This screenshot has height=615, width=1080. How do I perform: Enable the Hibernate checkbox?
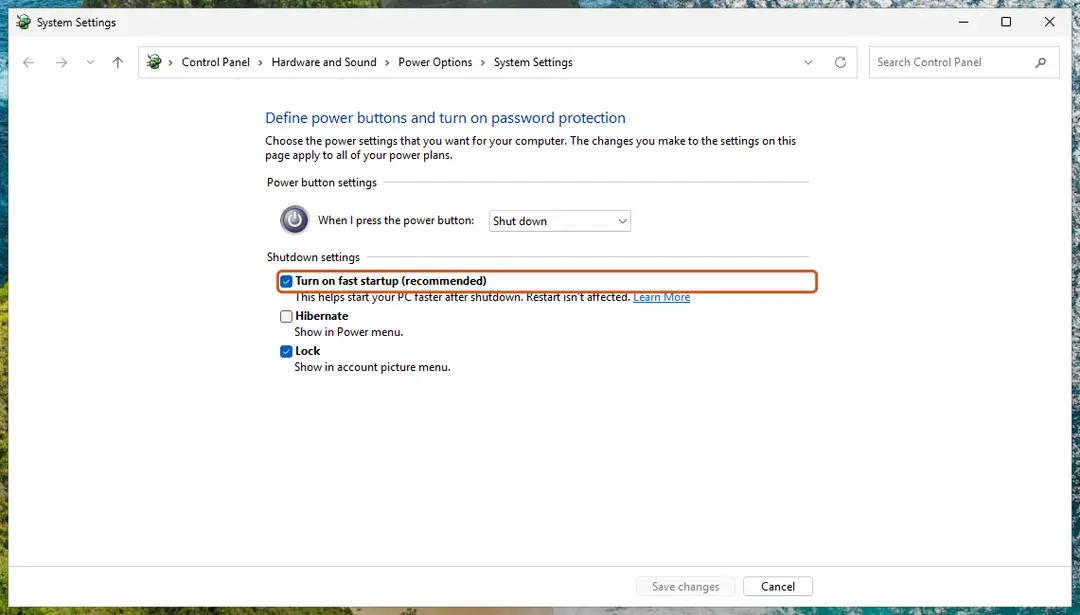286,316
